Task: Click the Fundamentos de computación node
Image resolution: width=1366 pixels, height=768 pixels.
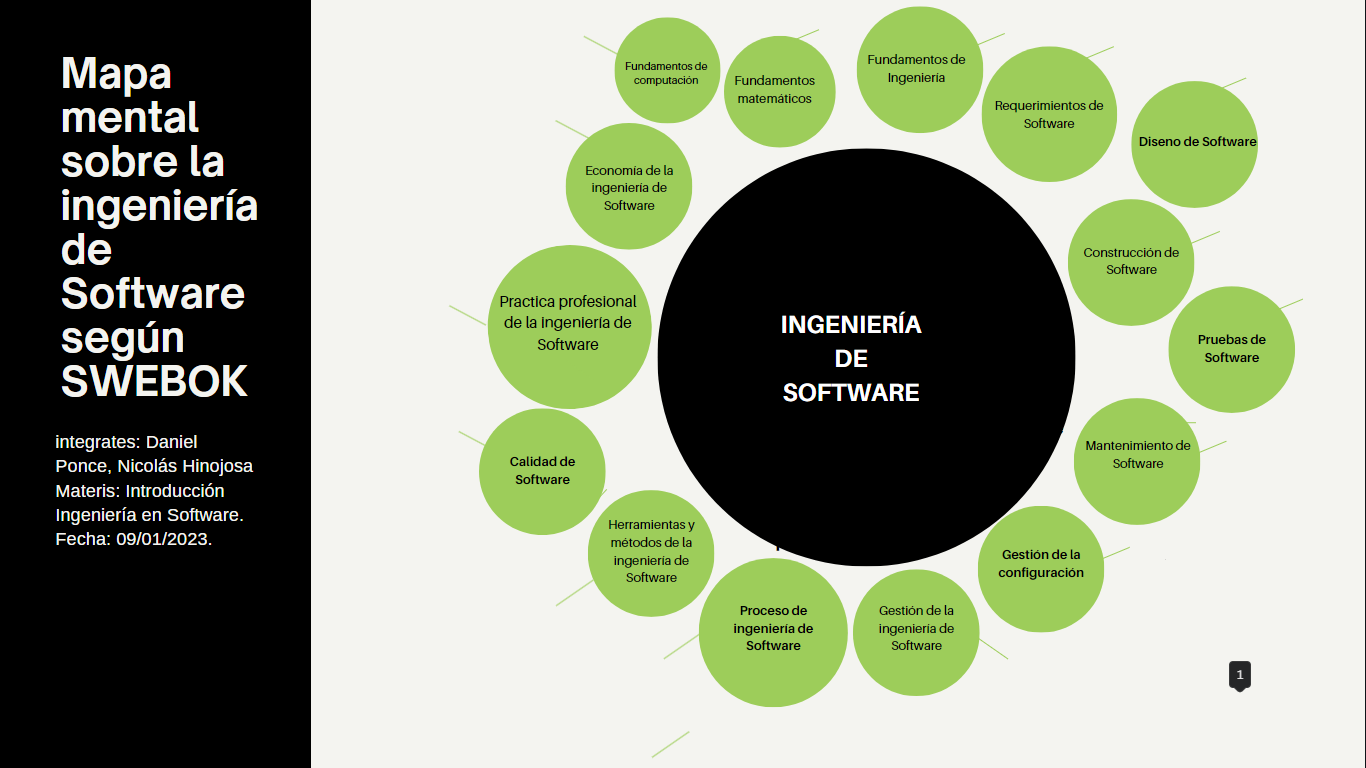Action: click(666, 69)
